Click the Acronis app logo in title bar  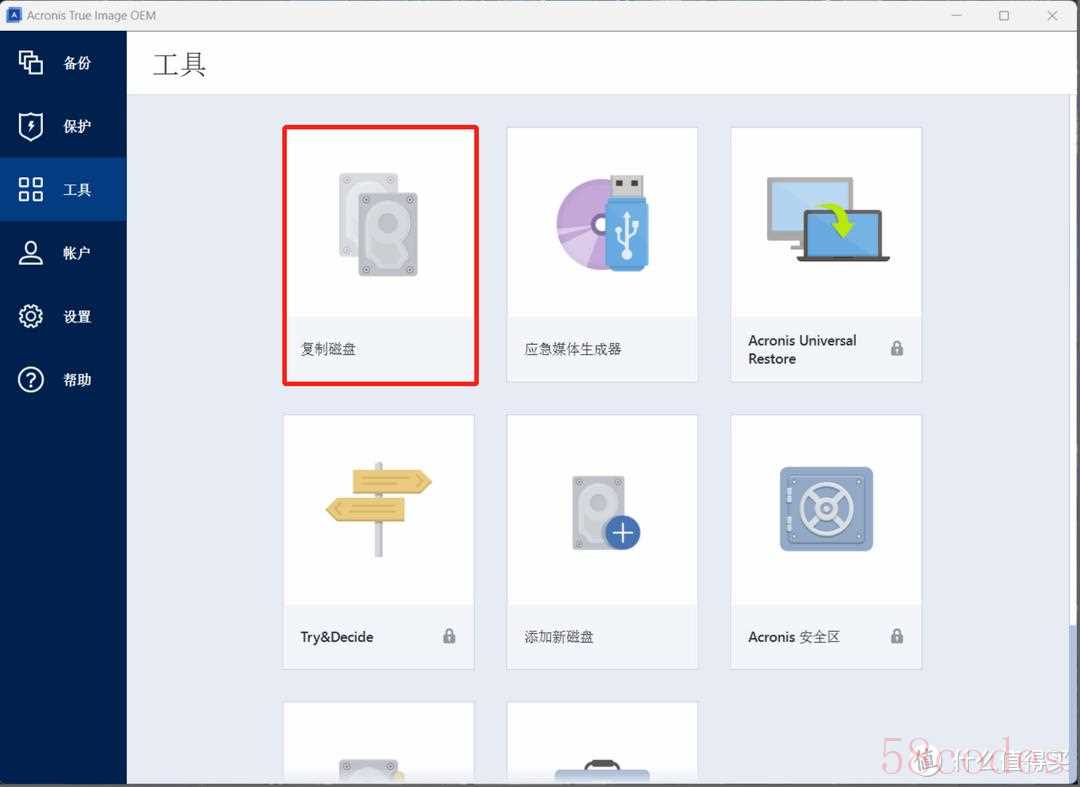point(13,15)
